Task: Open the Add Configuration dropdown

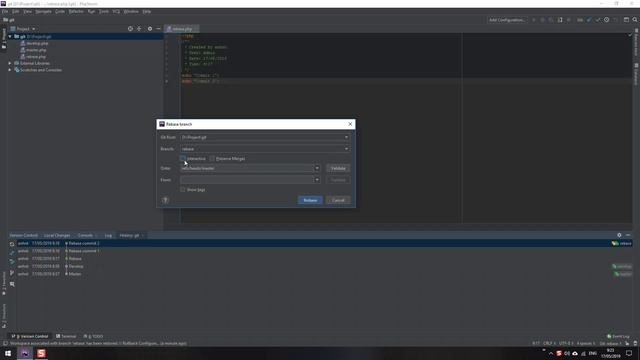Action: coord(507,20)
